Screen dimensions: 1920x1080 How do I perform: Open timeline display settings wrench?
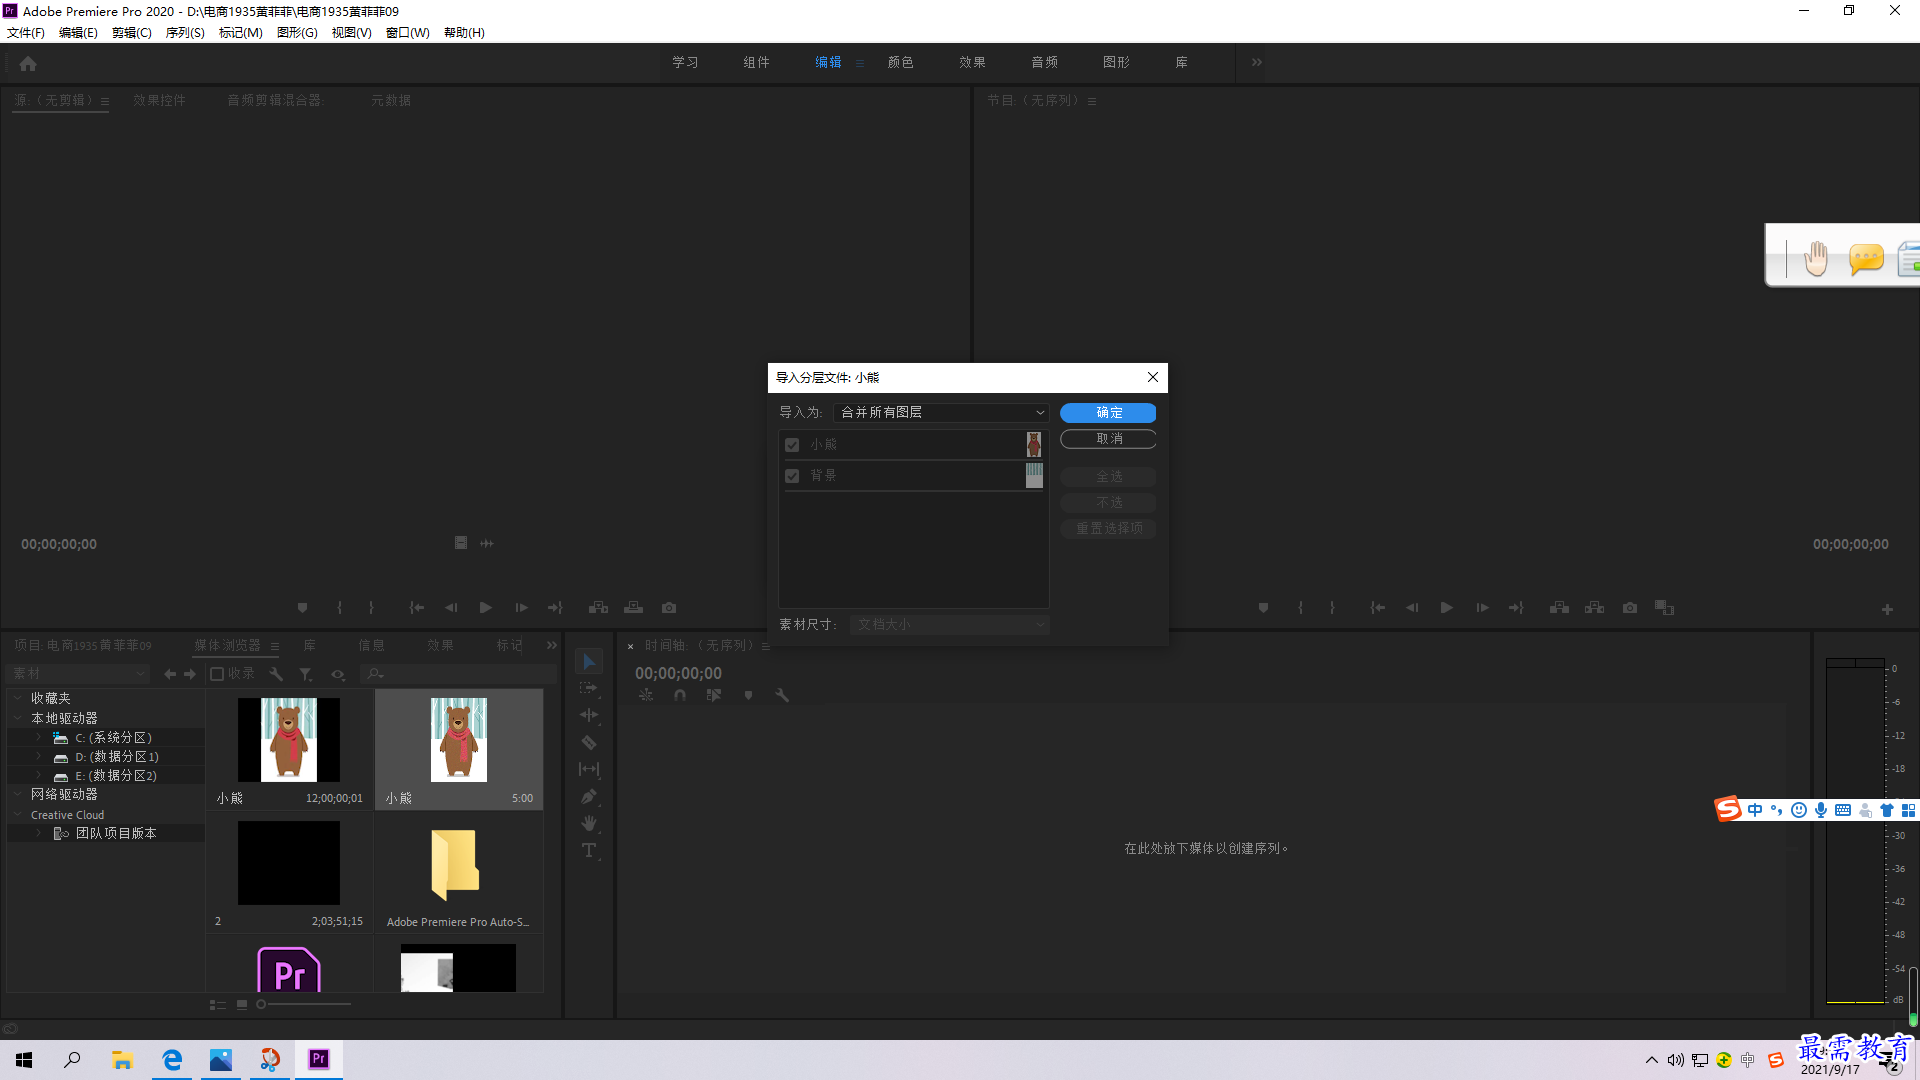[x=782, y=695]
